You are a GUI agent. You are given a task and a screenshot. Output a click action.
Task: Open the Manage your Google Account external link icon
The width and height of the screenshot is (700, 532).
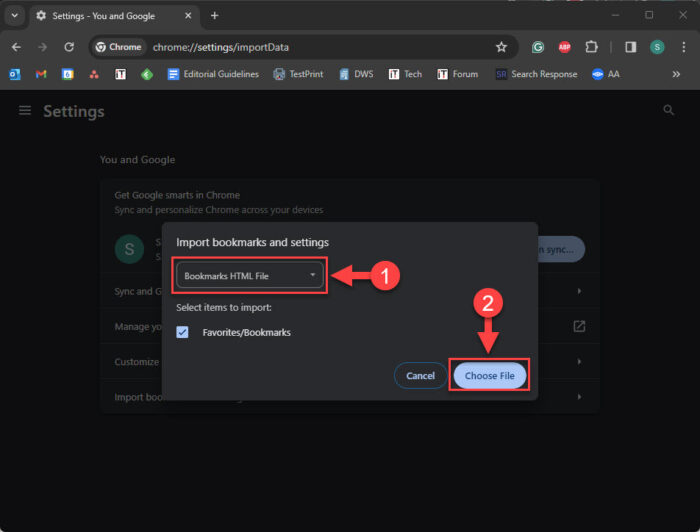[x=579, y=326]
